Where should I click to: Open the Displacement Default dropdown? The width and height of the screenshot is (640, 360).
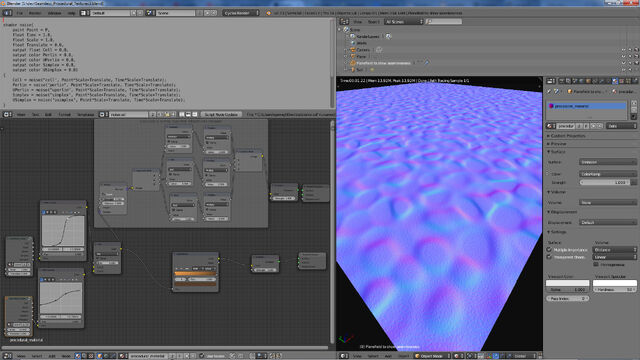[607, 222]
